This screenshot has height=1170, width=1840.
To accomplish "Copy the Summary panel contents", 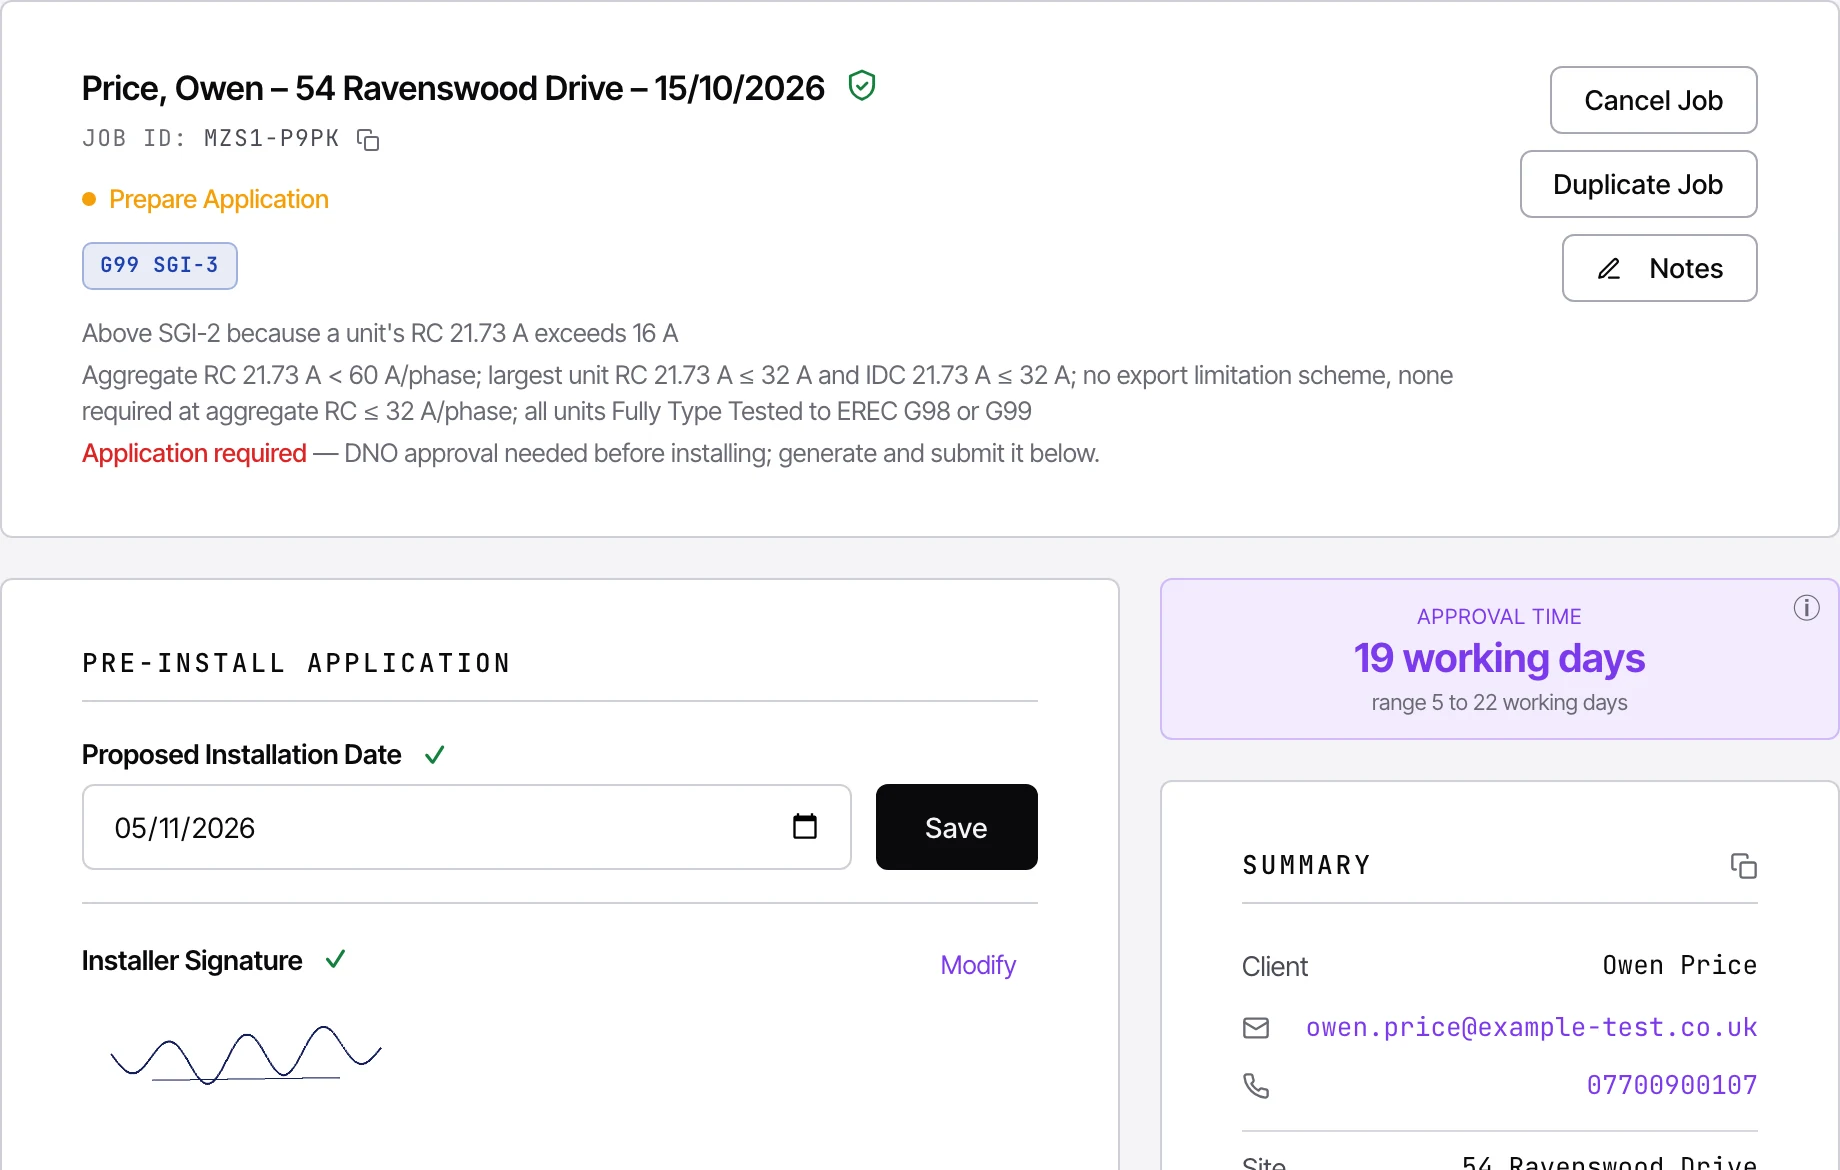I will 1744,866.
